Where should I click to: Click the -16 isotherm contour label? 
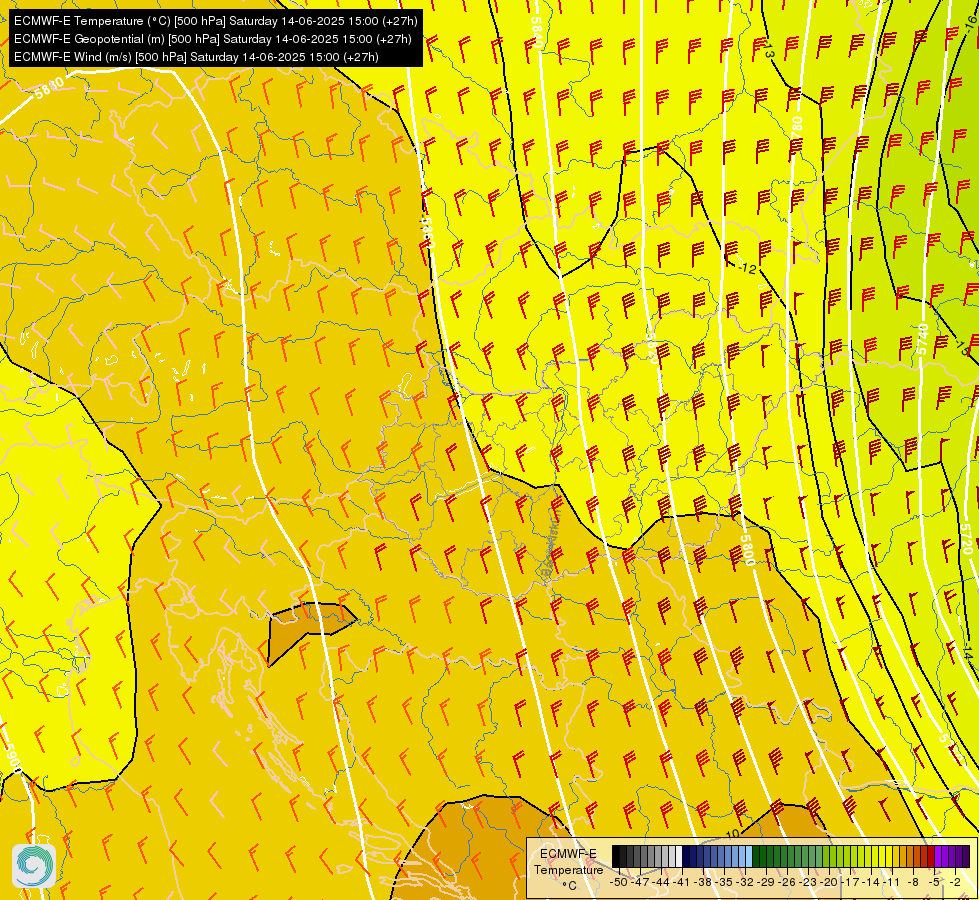pos(970,22)
